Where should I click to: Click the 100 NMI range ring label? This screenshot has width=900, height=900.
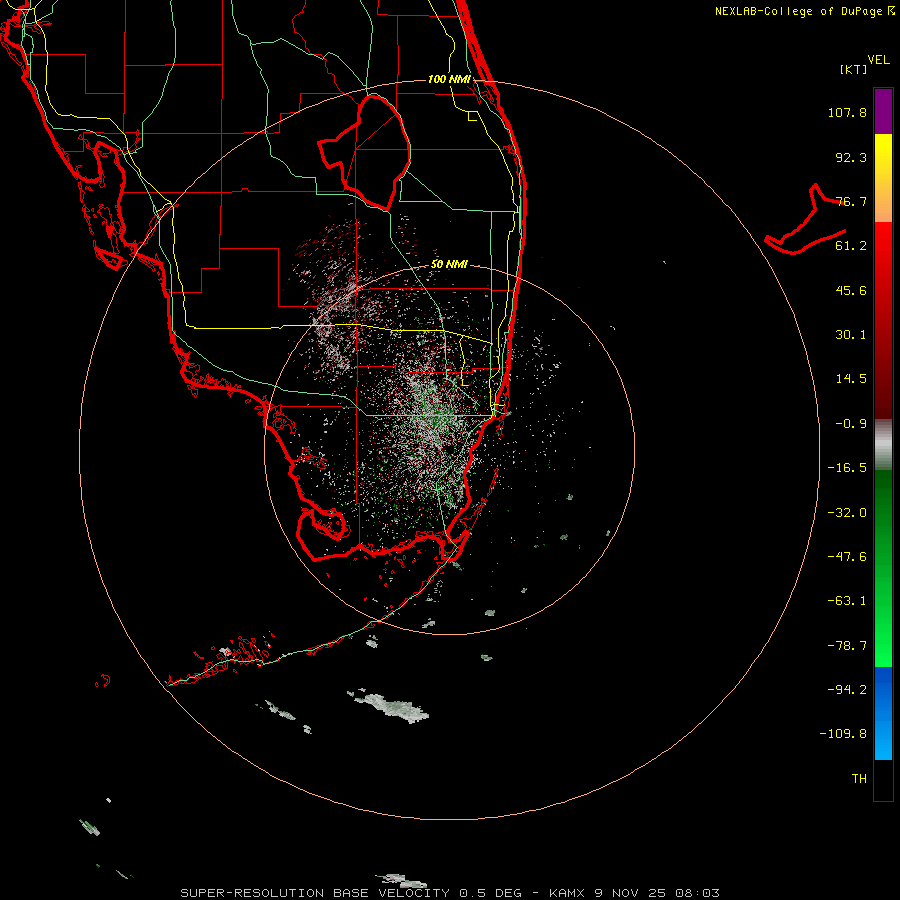click(x=449, y=79)
